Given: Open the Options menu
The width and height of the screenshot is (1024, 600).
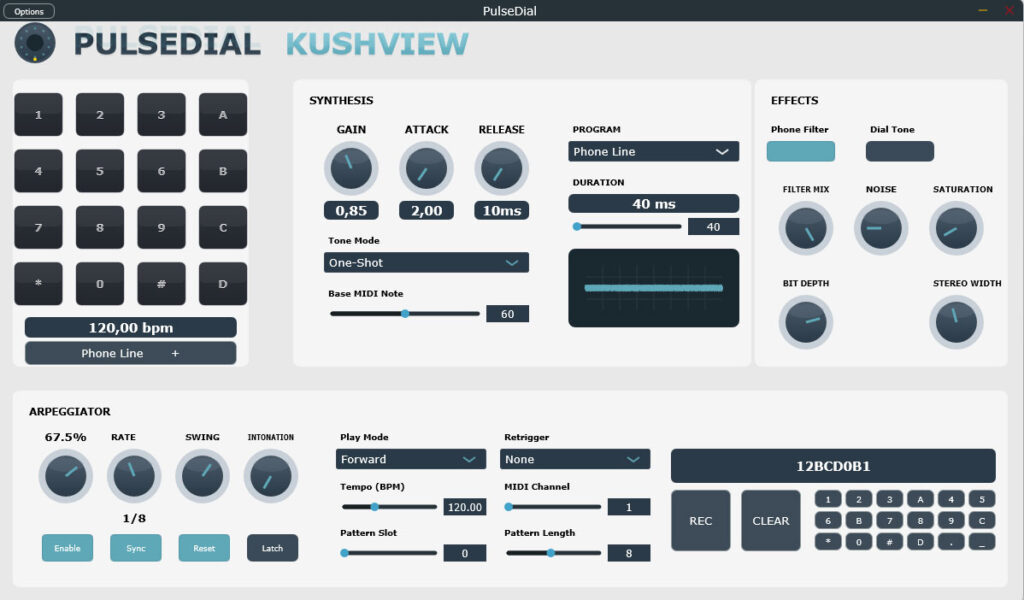Looking at the screenshot, I should click(x=28, y=10).
